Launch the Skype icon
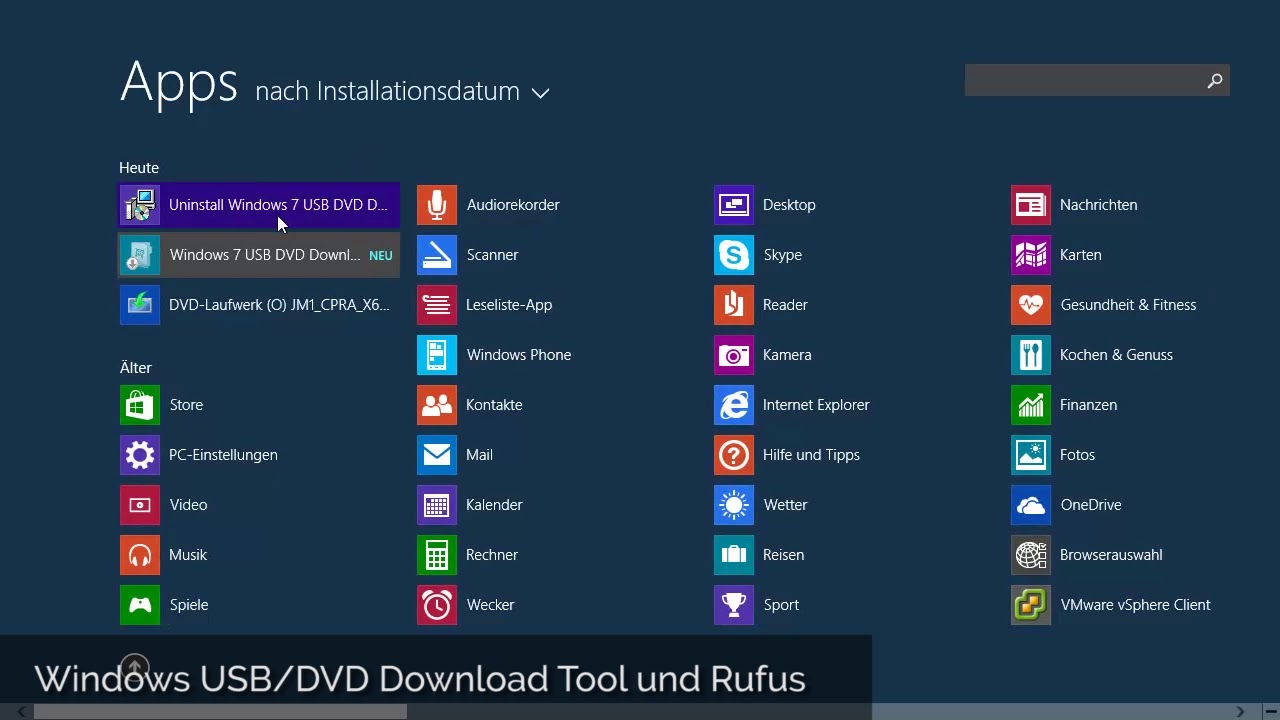The width and height of the screenshot is (1280, 720). coord(734,255)
